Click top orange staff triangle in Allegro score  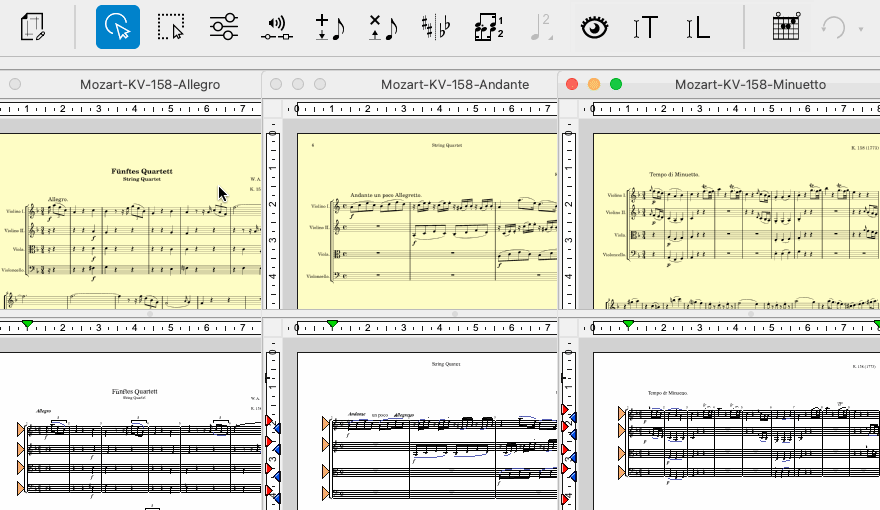click(x=21, y=430)
